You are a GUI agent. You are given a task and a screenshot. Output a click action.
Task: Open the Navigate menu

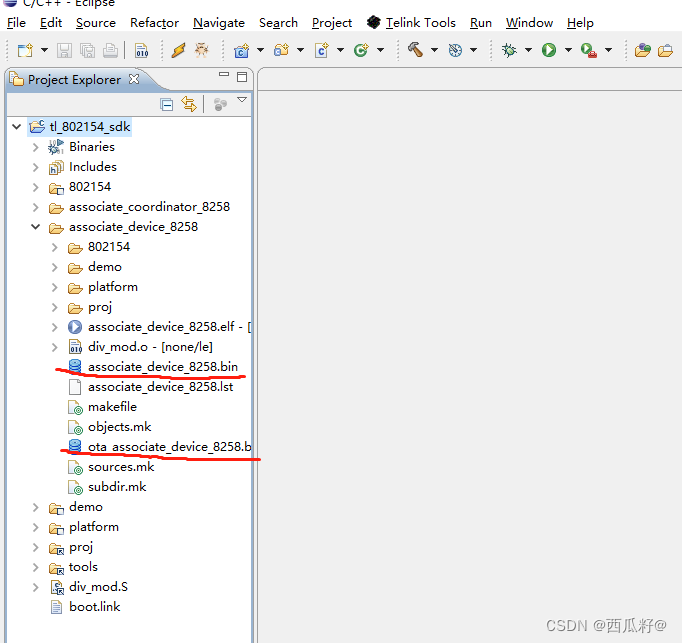219,23
